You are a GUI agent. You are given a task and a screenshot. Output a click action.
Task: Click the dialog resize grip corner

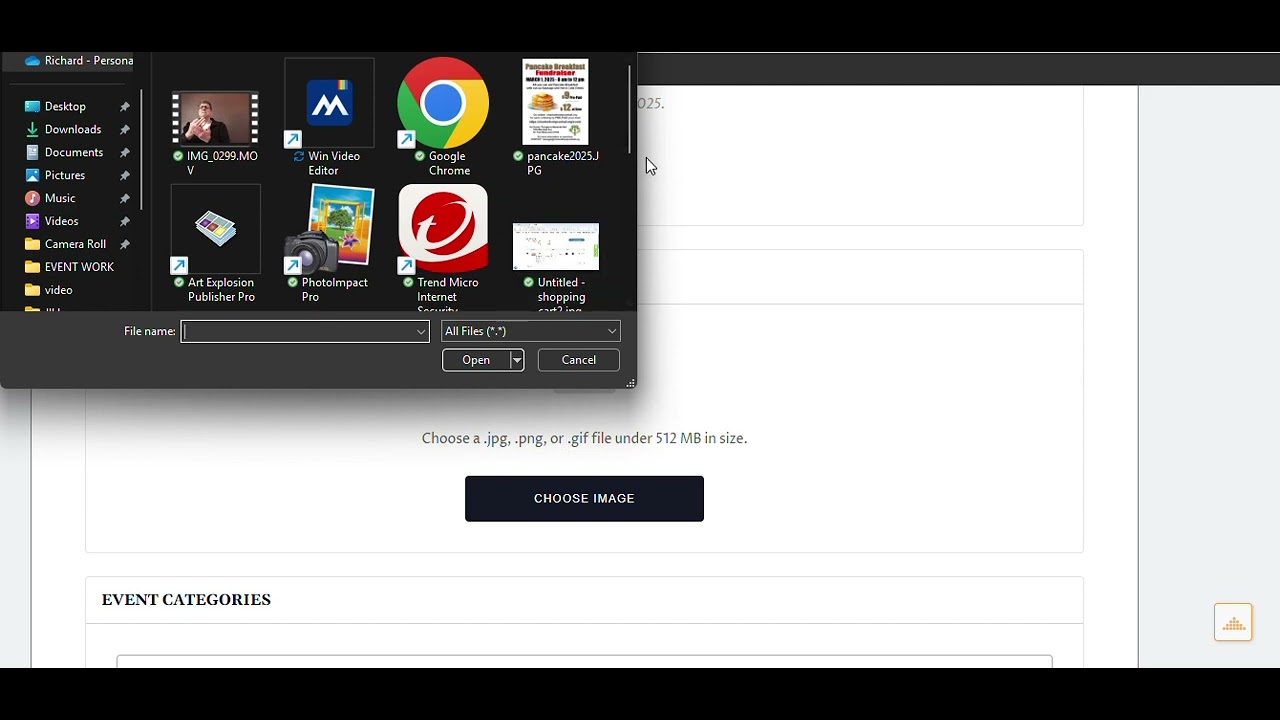coord(630,383)
